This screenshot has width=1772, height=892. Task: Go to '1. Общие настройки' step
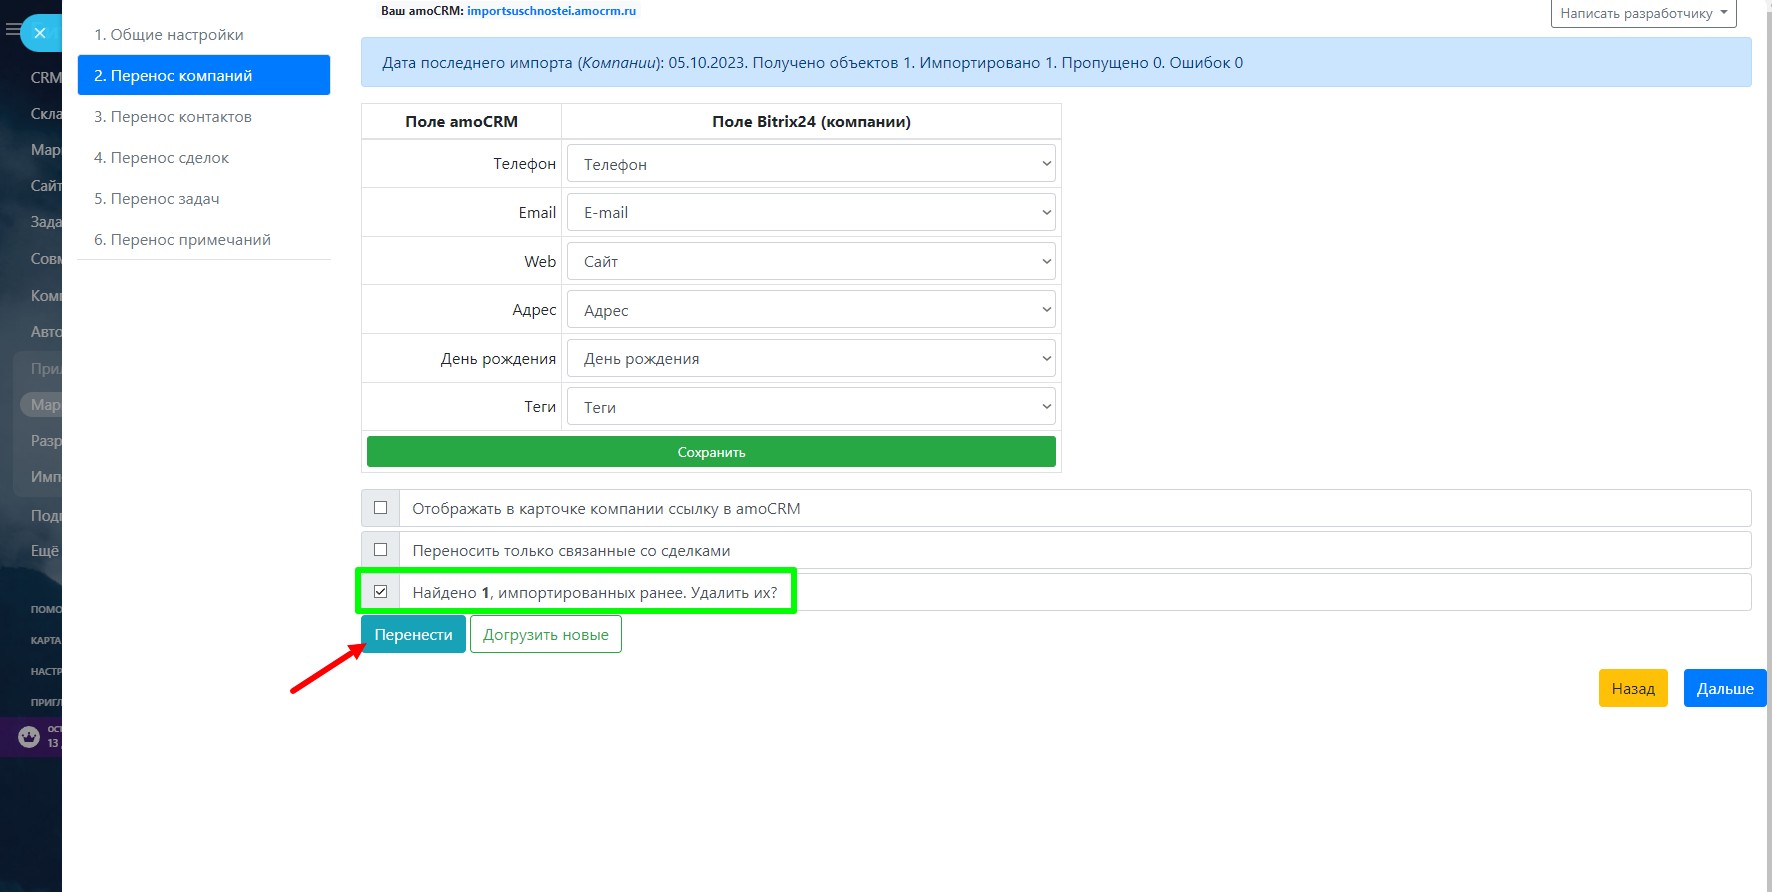click(169, 35)
